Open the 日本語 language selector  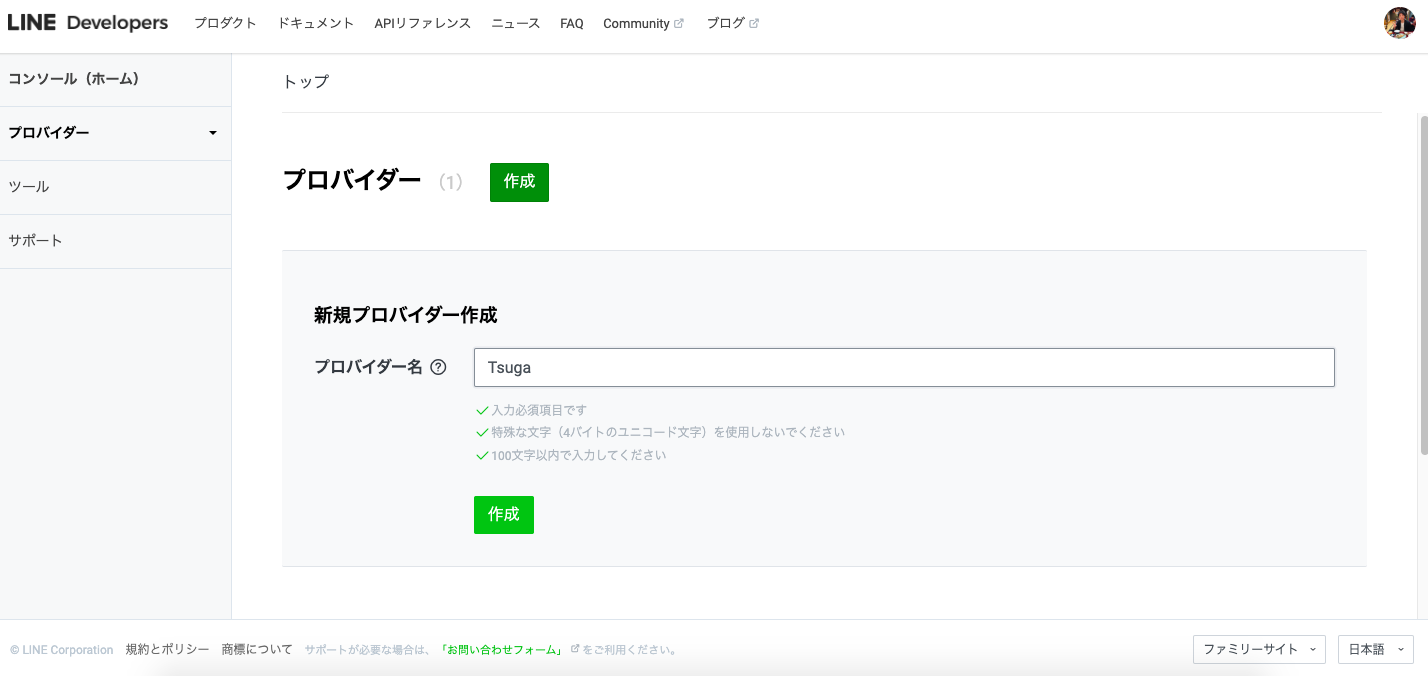tap(1375, 649)
